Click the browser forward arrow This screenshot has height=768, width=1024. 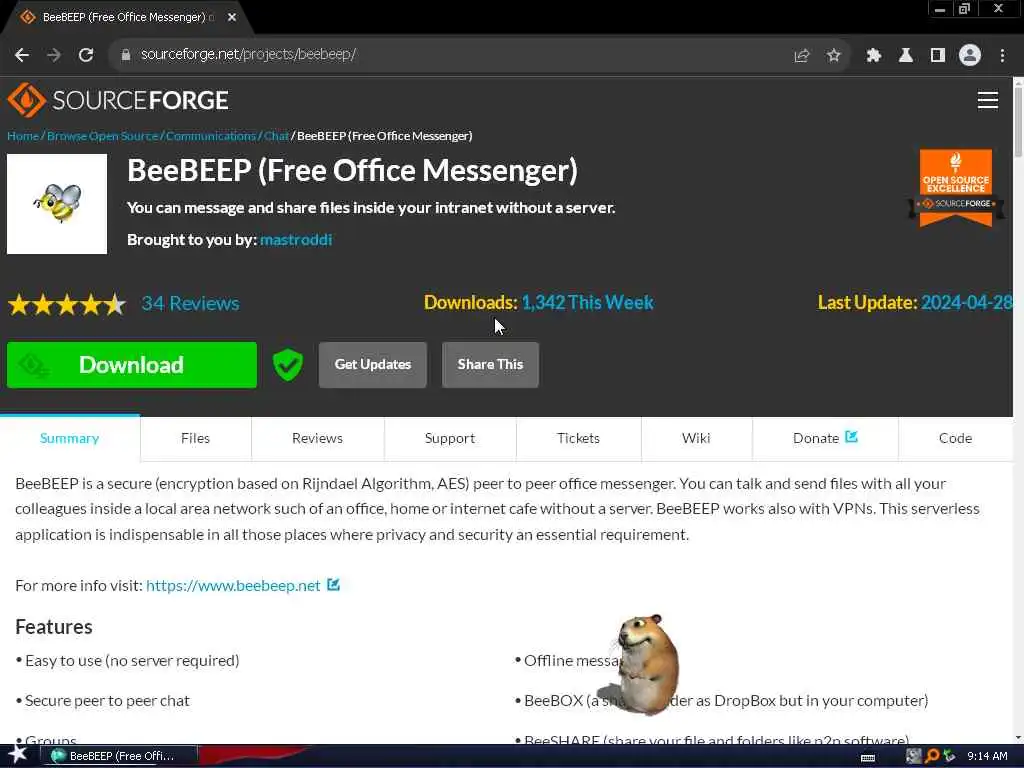(x=54, y=55)
